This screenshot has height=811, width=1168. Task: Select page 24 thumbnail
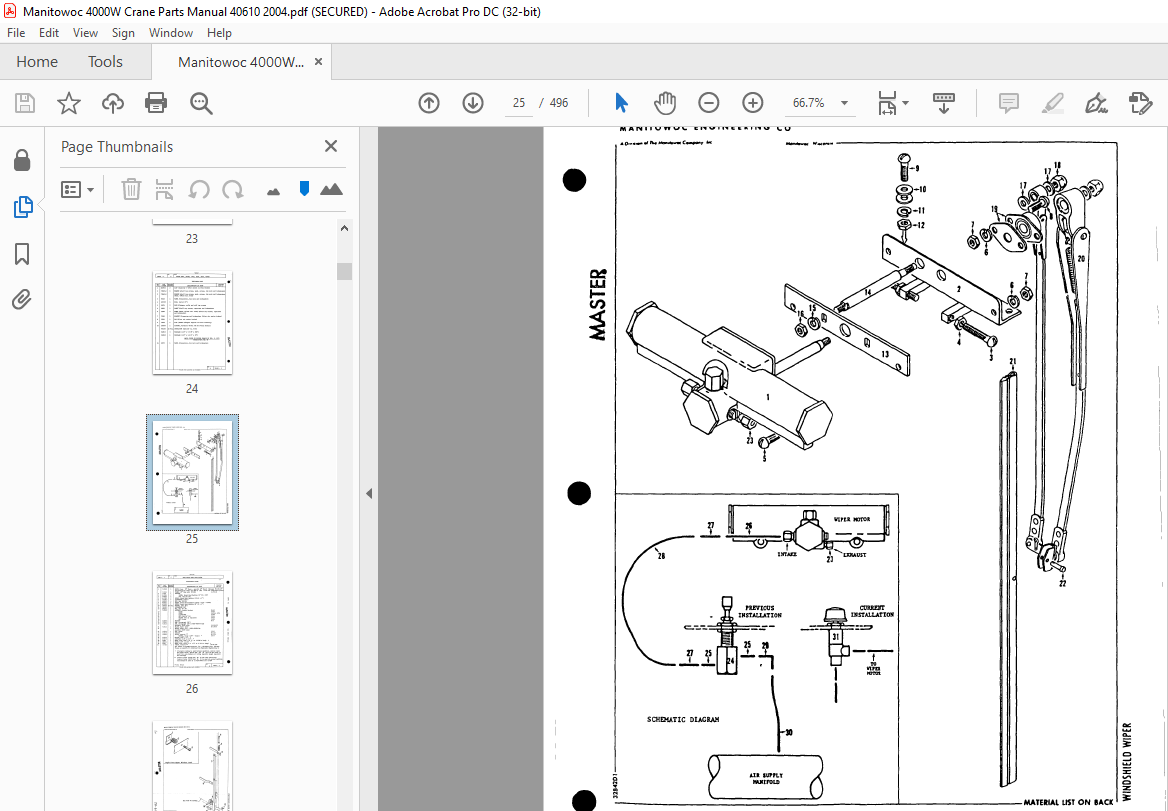(x=192, y=322)
